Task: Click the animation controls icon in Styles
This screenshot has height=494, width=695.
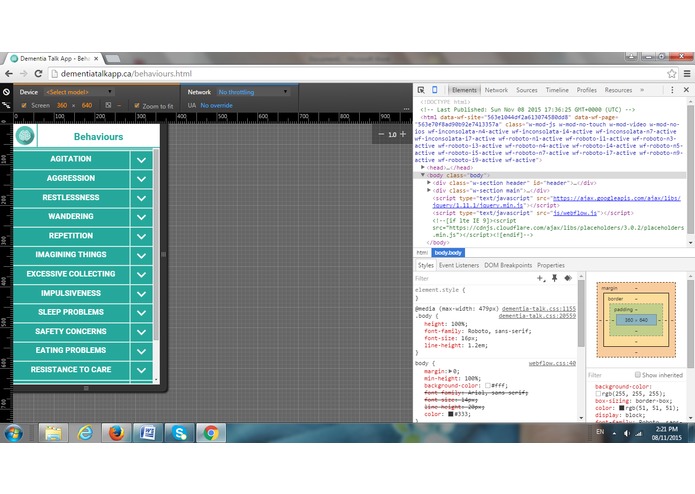Action: (568, 278)
